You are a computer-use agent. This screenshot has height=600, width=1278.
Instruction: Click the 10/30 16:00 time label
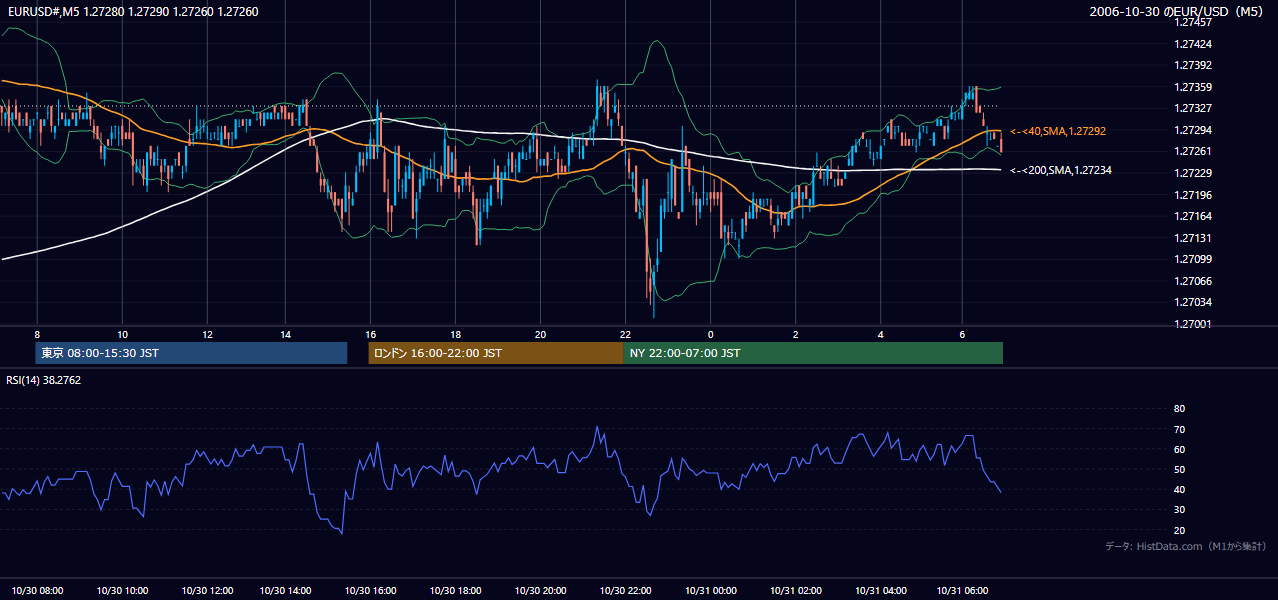370,590
